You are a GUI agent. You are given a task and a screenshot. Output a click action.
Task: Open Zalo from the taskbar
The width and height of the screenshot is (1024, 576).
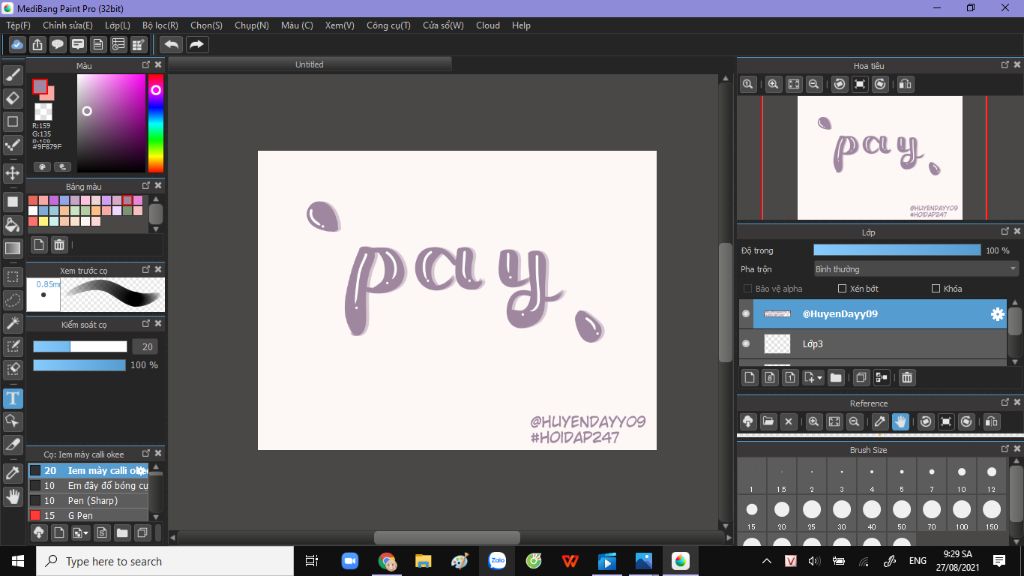point(497,561)
